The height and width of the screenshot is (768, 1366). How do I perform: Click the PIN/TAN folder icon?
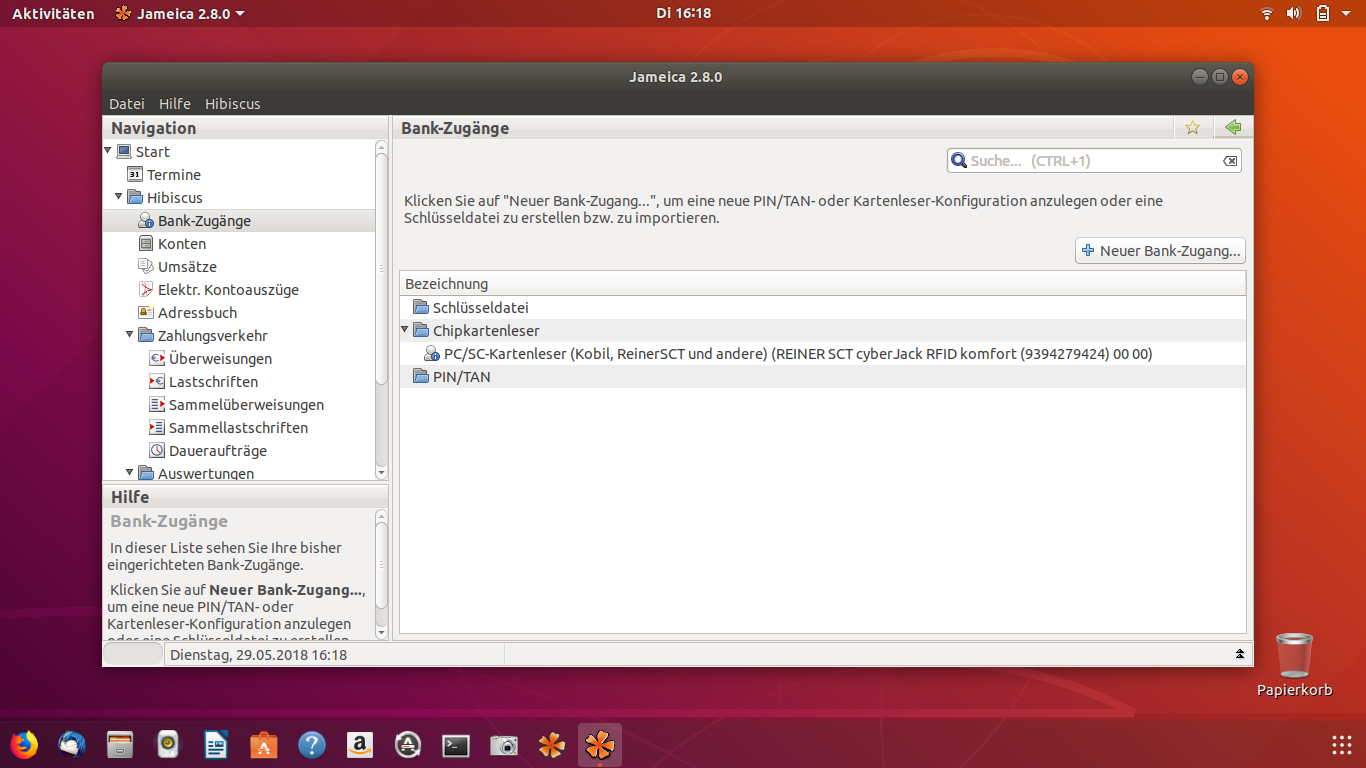421,377
